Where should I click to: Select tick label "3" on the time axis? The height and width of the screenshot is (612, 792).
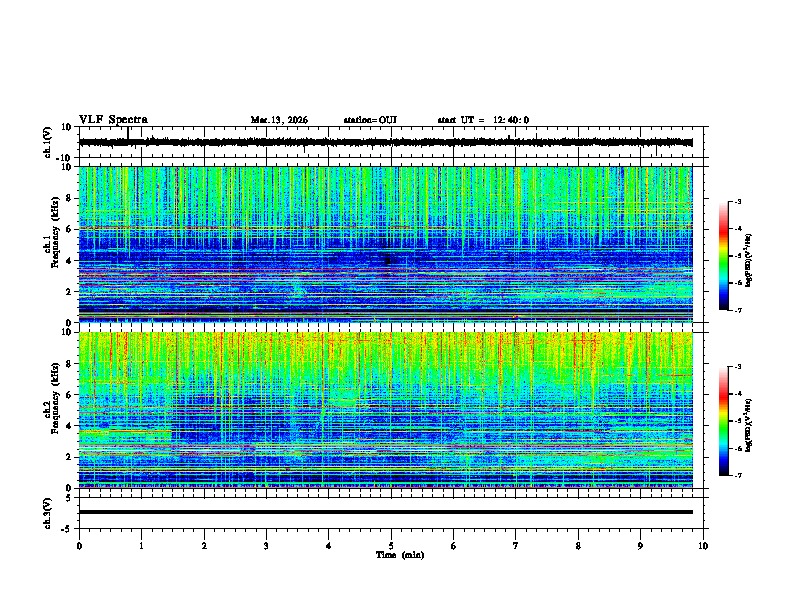point(266,546)
